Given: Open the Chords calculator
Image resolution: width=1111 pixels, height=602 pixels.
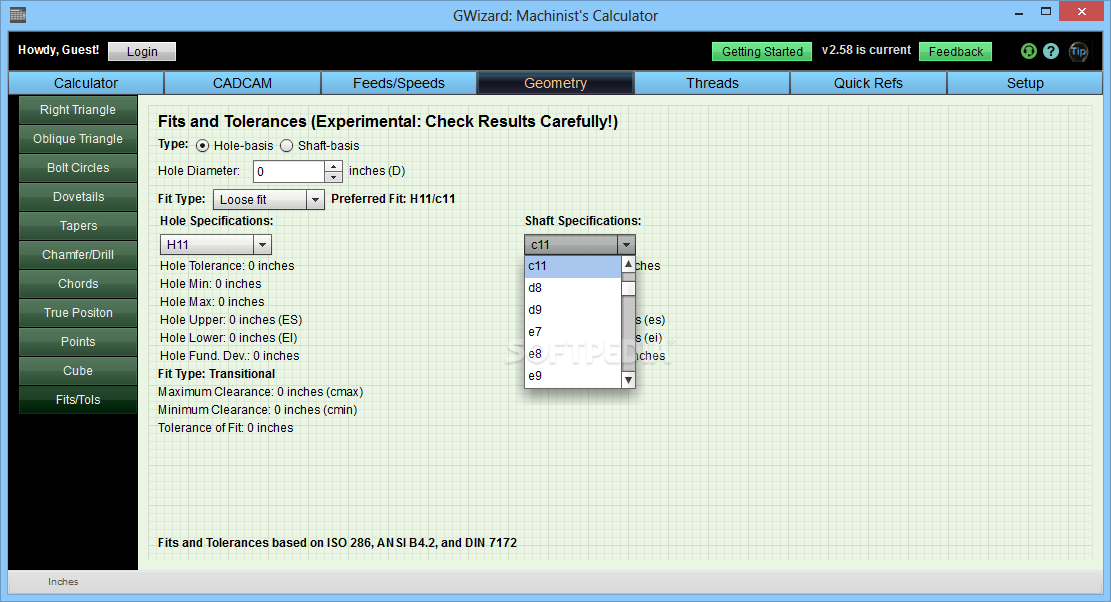Looking at the screenshot, I should point(78,284).
